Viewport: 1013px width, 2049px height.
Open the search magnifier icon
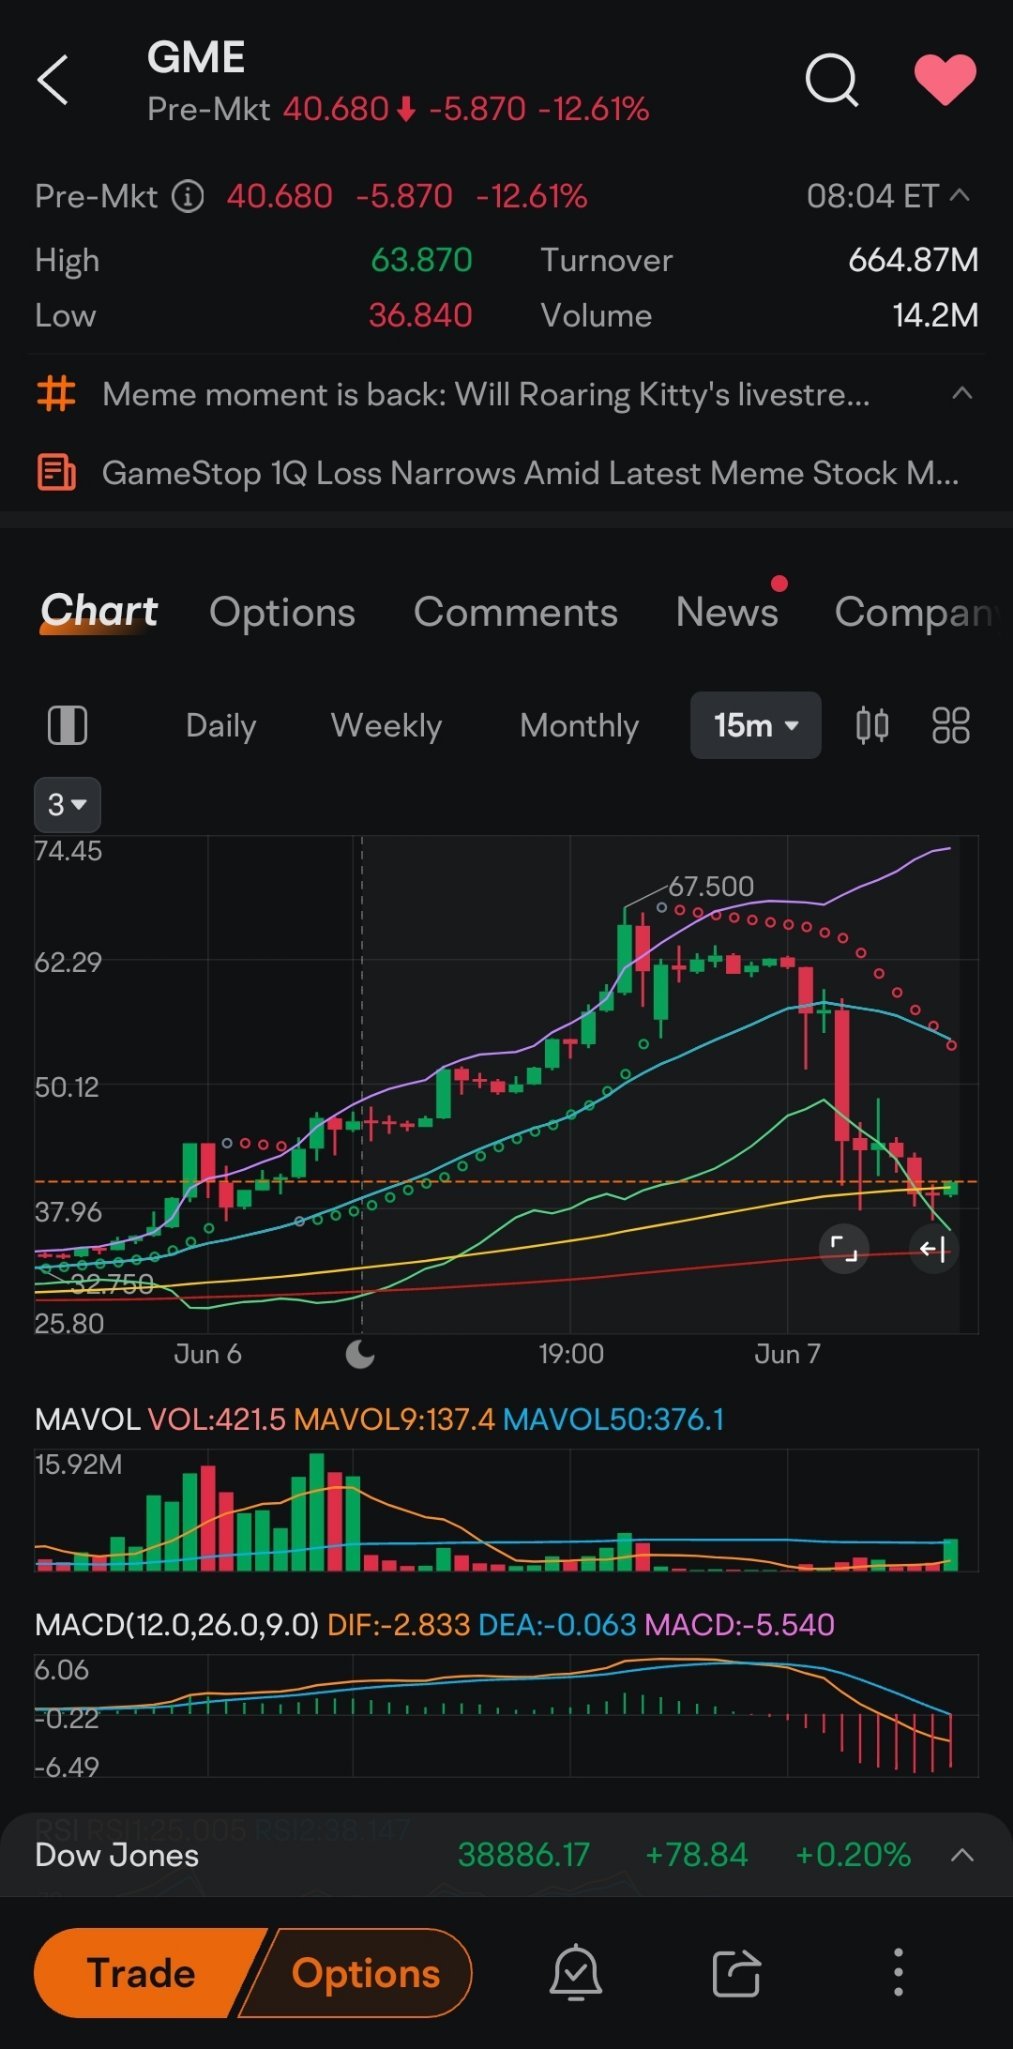pyautogui.click(x=832, y=80)
